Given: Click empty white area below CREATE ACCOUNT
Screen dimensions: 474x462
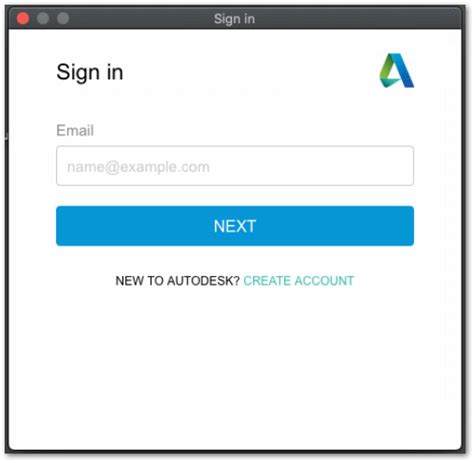Looking at the screenshot, I should pyautogui.click(x=235, y=367).
